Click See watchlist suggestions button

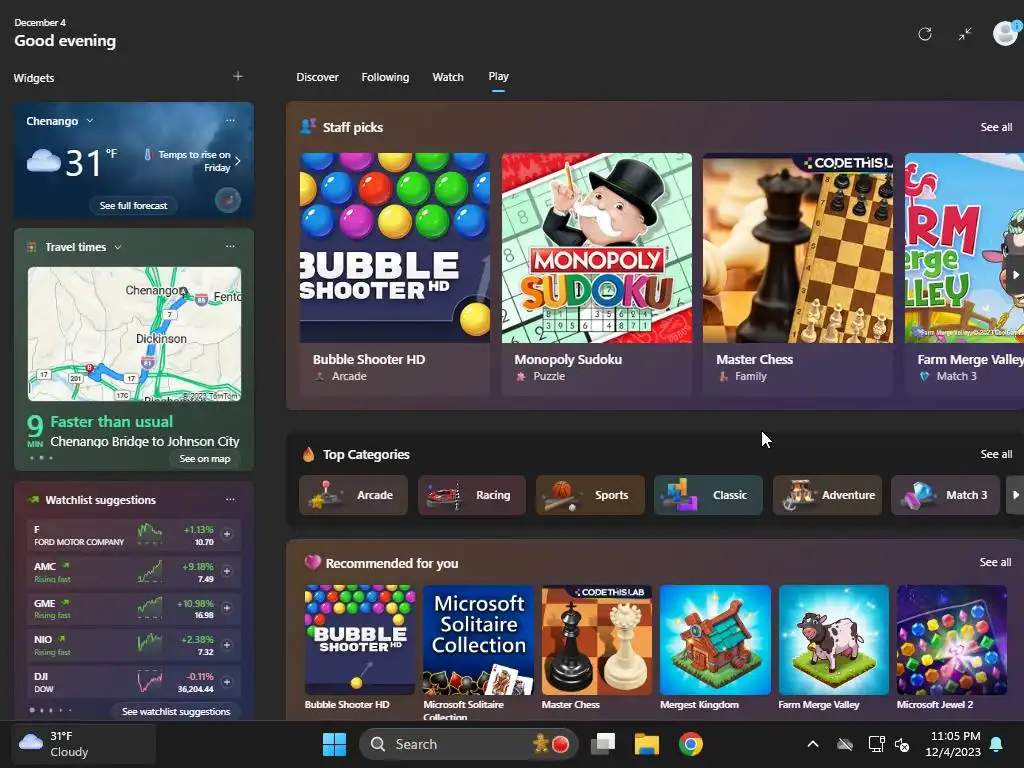pyautogui.click(x=176, y=711)
